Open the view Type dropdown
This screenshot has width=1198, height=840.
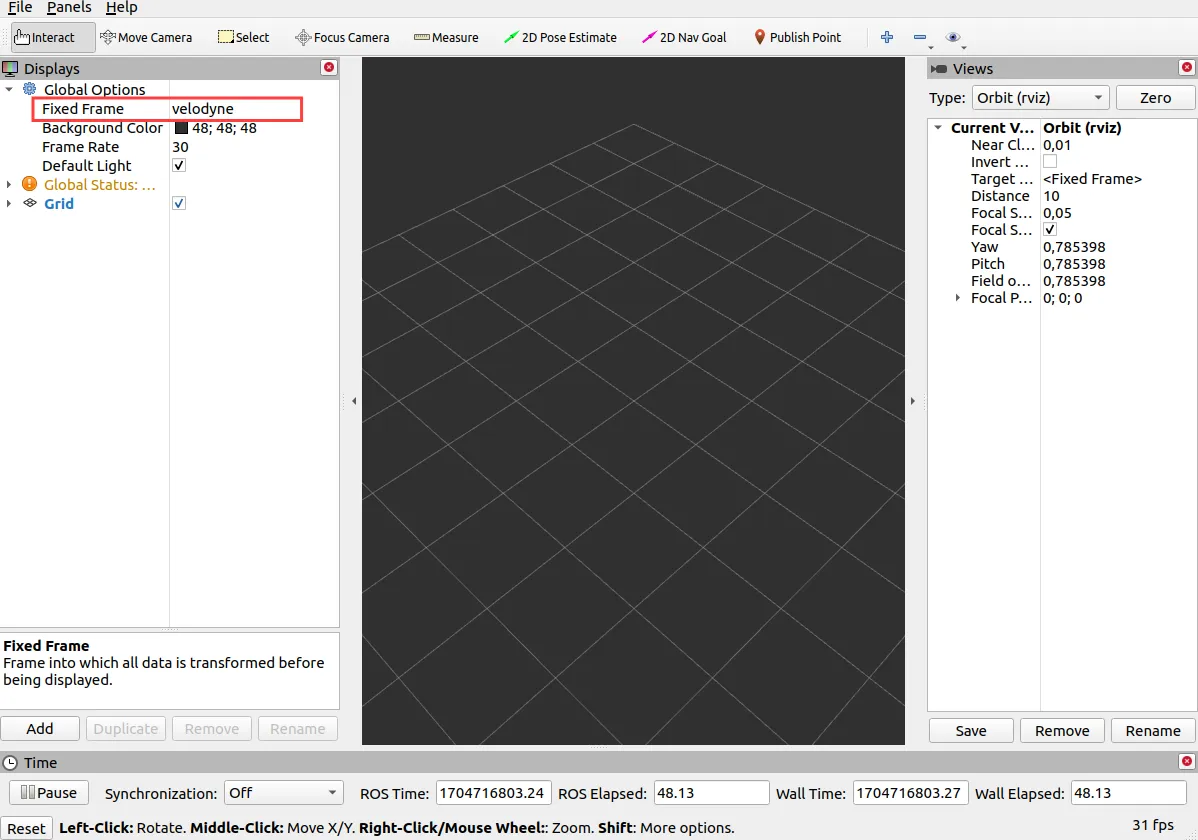tap(1040, 98)
